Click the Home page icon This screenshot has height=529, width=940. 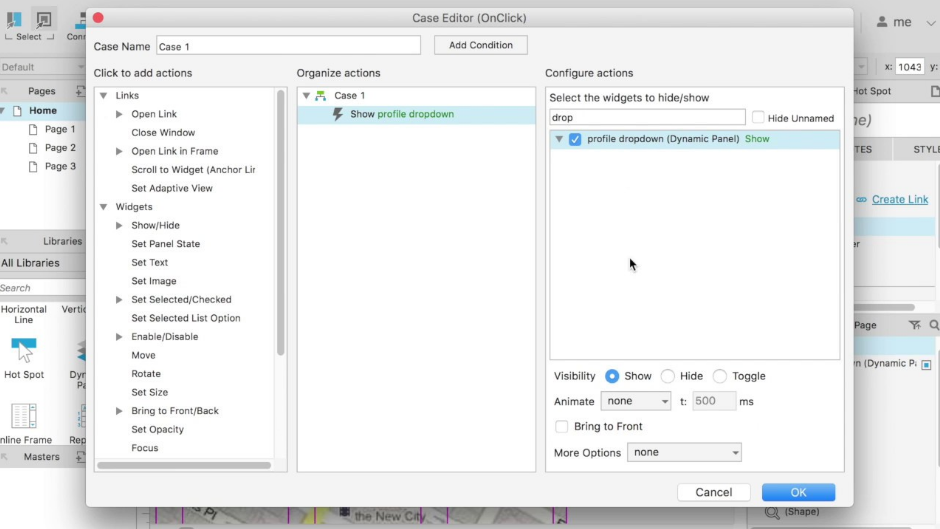[x=17, y=111]
